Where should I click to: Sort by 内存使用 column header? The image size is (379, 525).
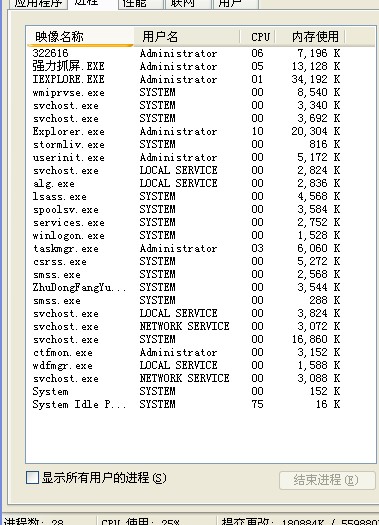tap(310, 36)
